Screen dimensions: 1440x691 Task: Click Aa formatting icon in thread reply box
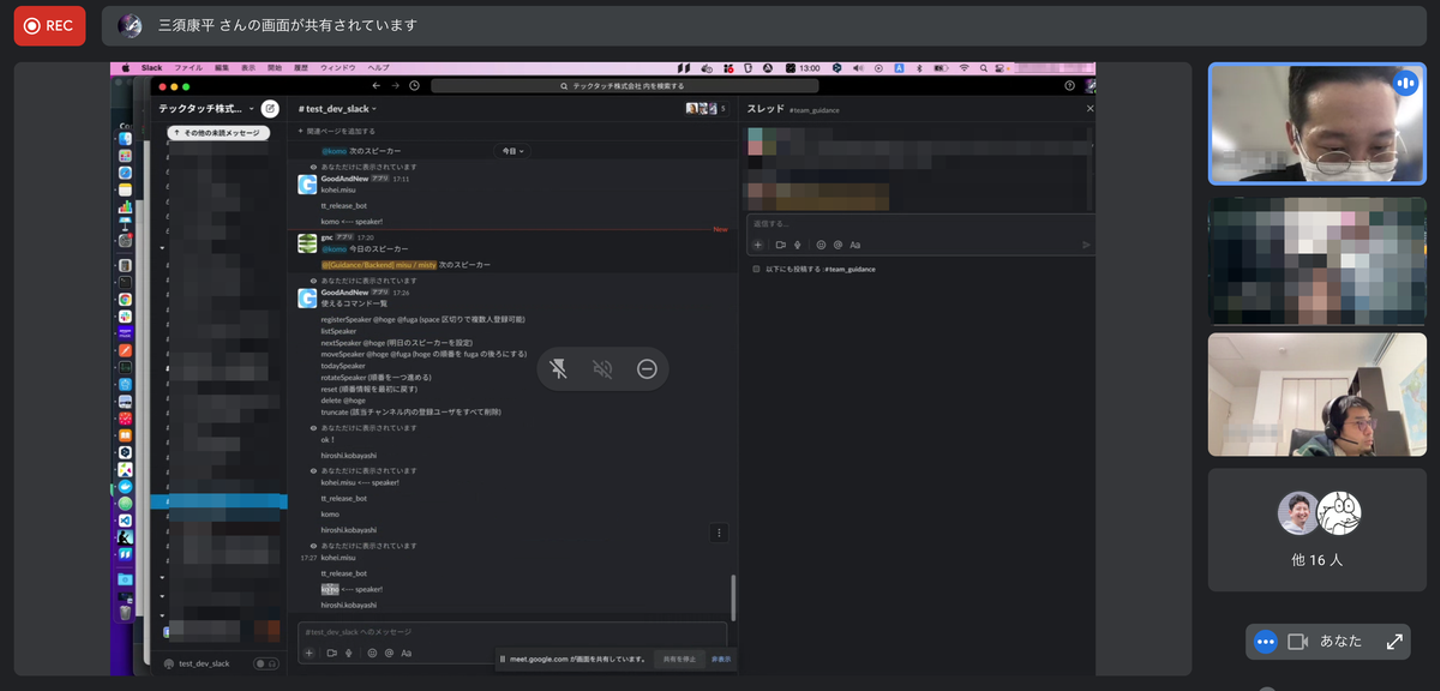click(855, 244)
